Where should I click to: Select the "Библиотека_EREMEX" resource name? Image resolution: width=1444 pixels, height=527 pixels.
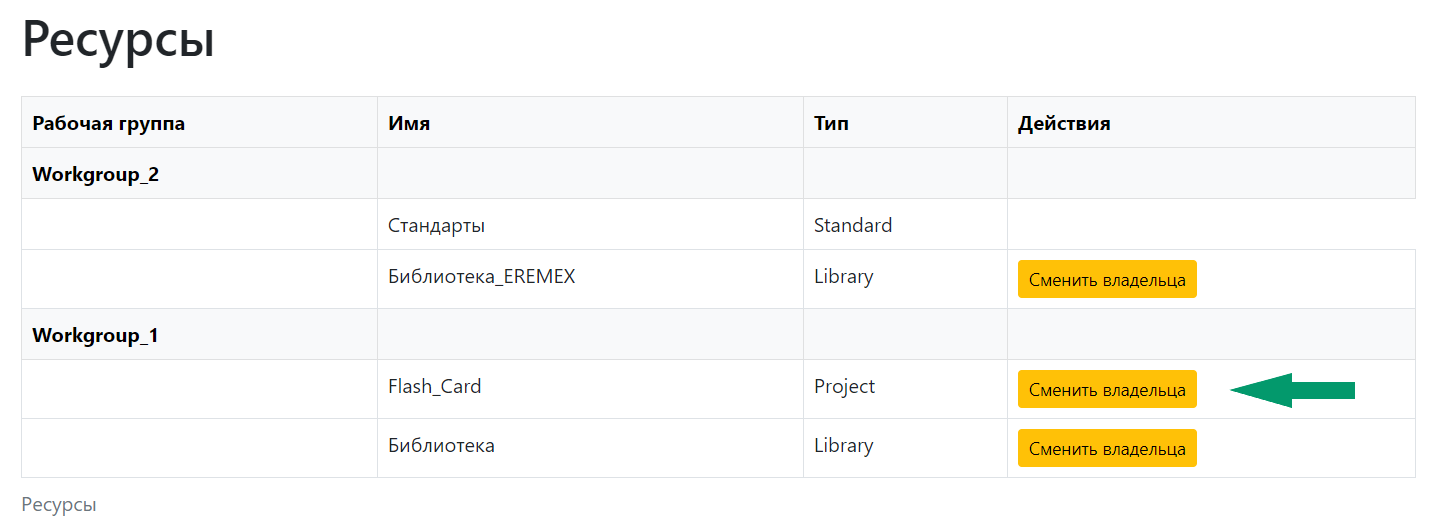point(482,277)
